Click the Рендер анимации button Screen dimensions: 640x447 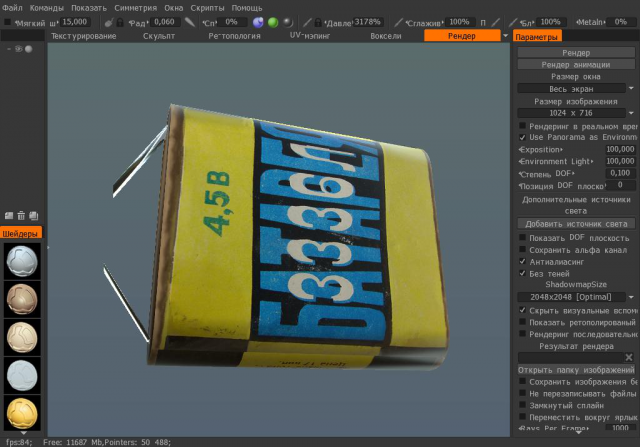(x=576, y=64)
